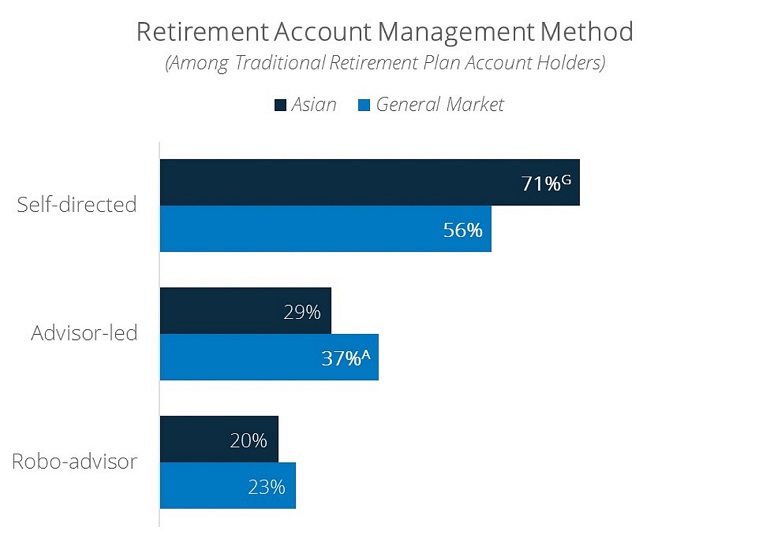Image resolution: width=770 pixels, height=545 pixels.
Task: Click the General Market 37% bar
Action: 269,357
